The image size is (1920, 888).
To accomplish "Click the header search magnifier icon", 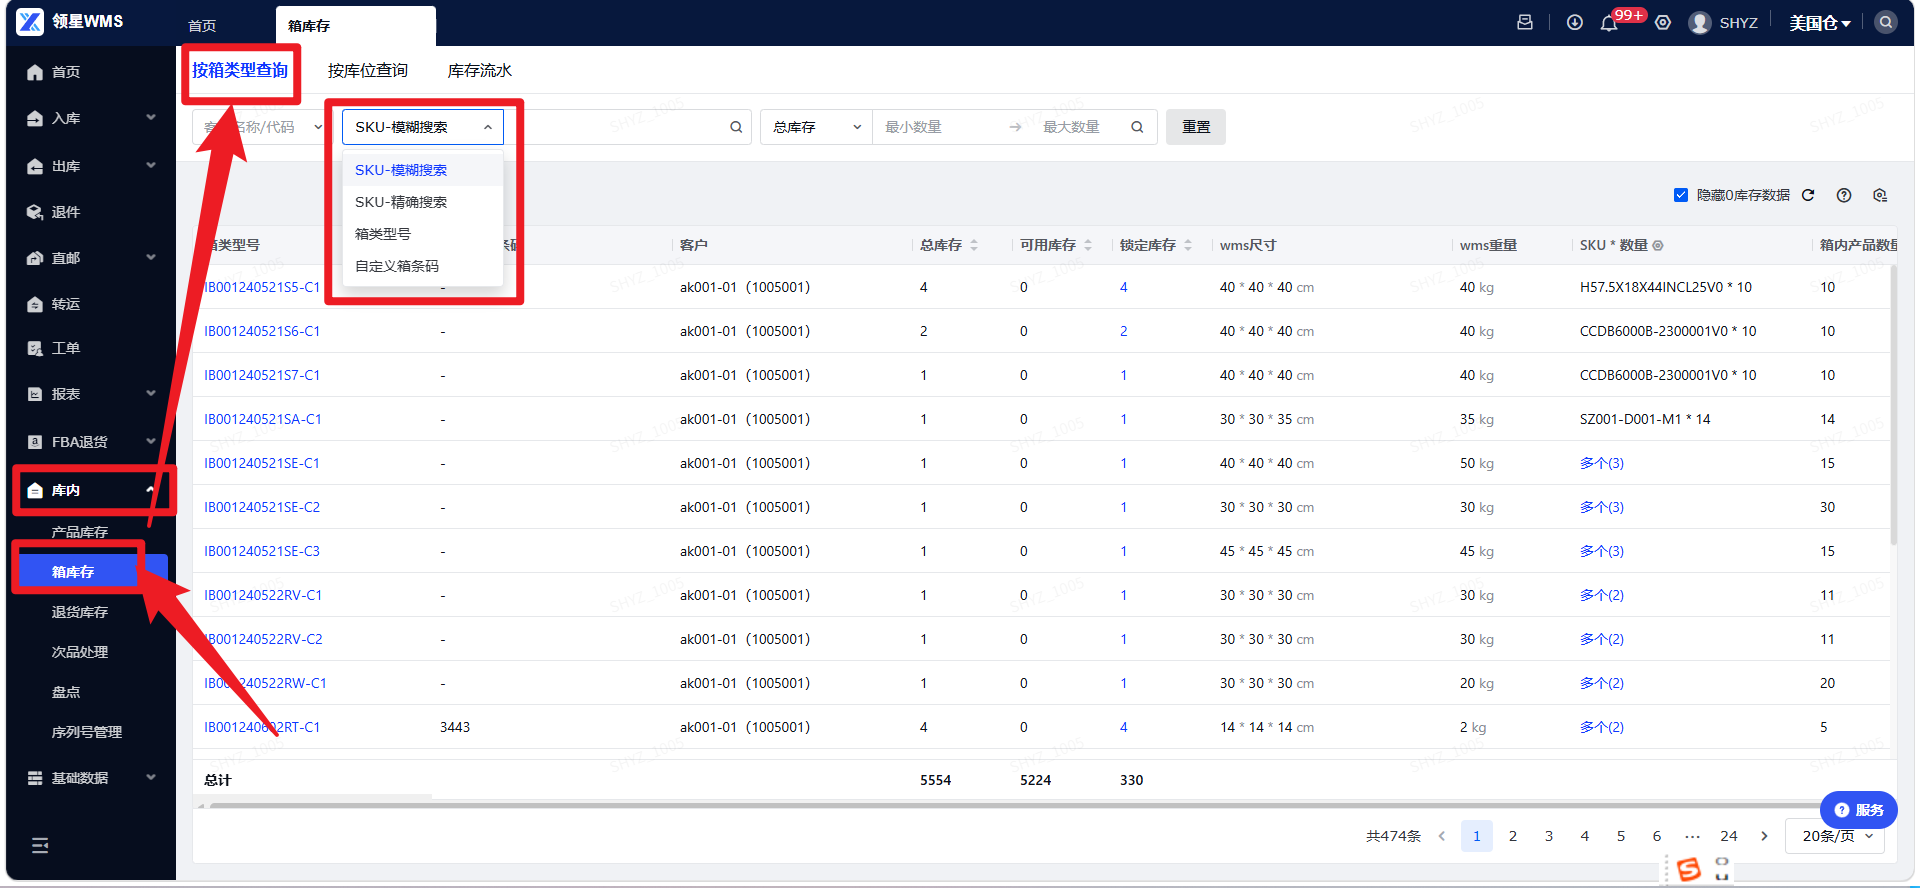I will click(x=1885, y=22).
